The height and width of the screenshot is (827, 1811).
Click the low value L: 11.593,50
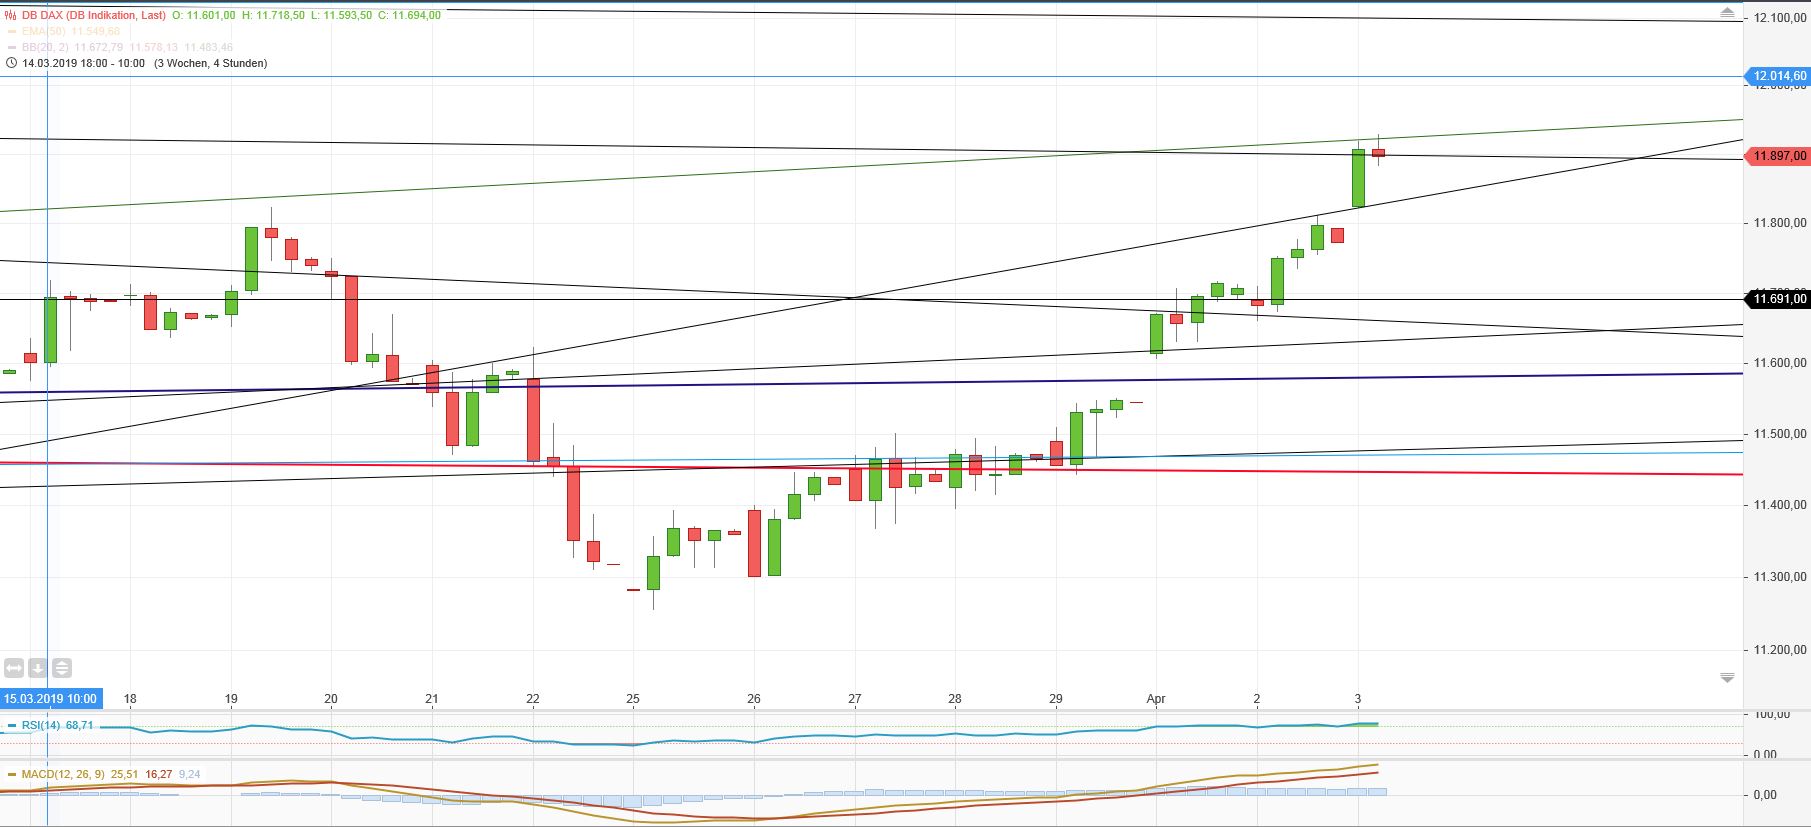pyautogui.click(x=341, y=15)
